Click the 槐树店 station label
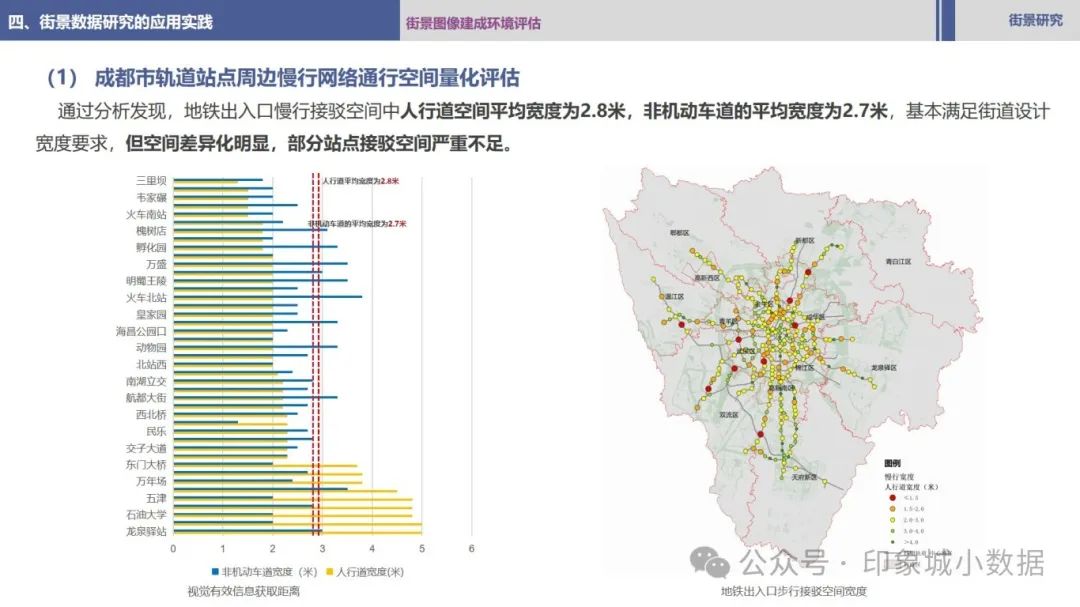 (x=151, y=231)
